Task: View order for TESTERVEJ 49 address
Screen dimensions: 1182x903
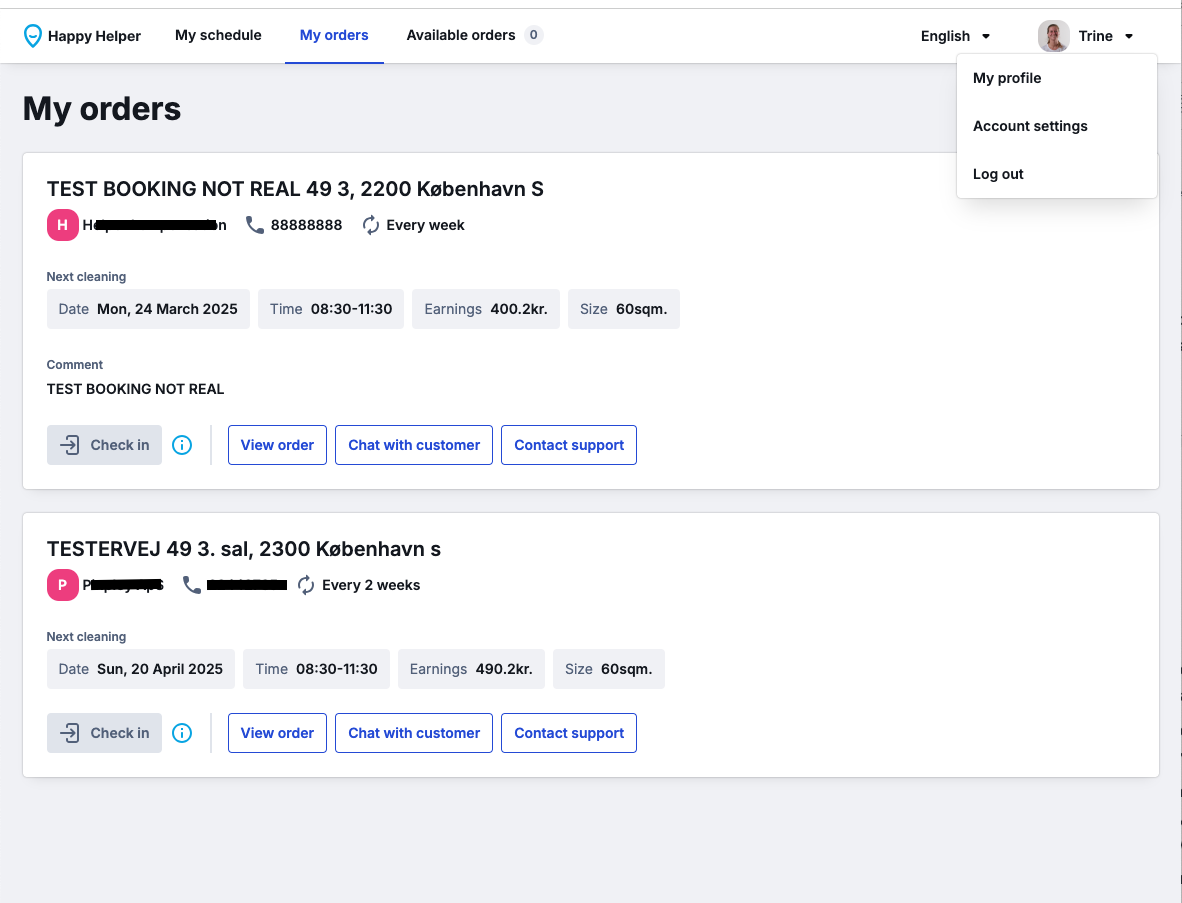Action: pos(277,733)
